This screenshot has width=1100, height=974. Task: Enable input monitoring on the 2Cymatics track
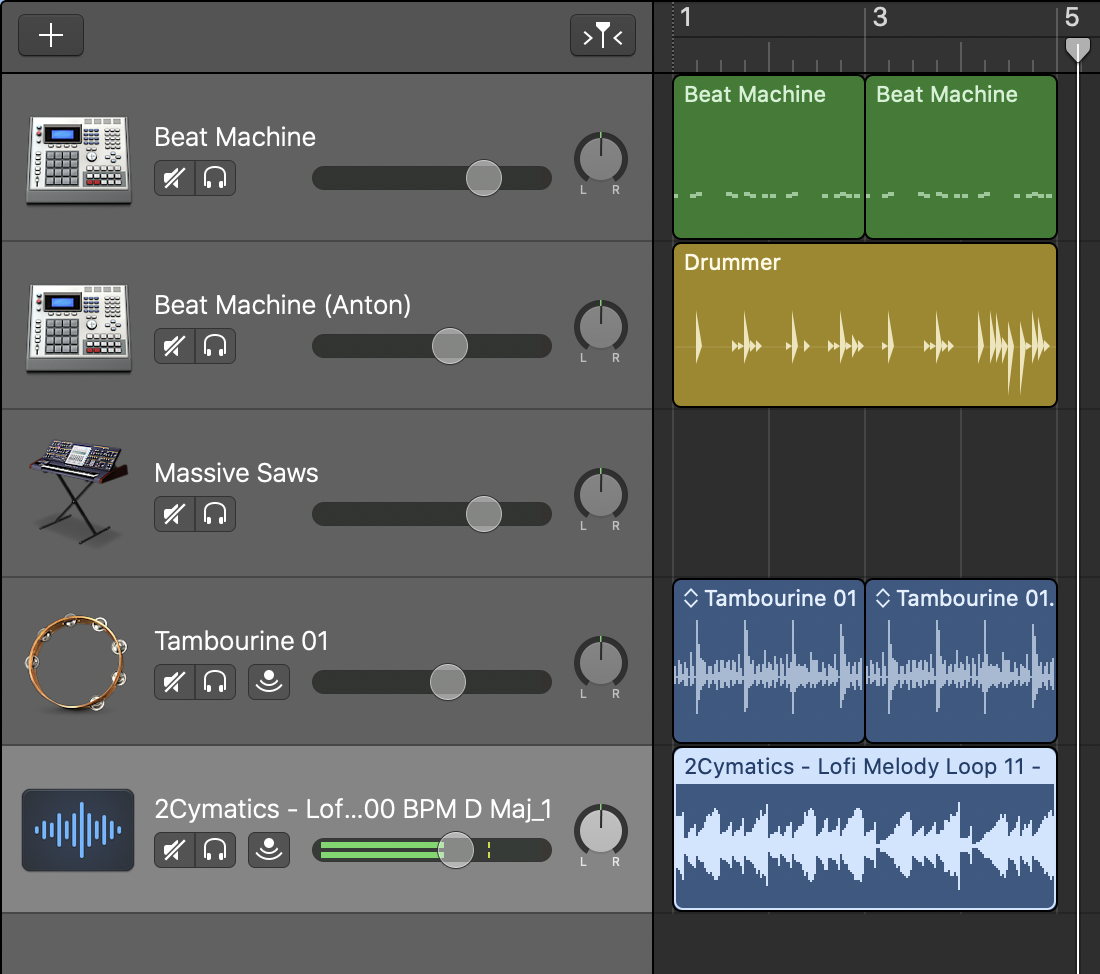point(268,851)
